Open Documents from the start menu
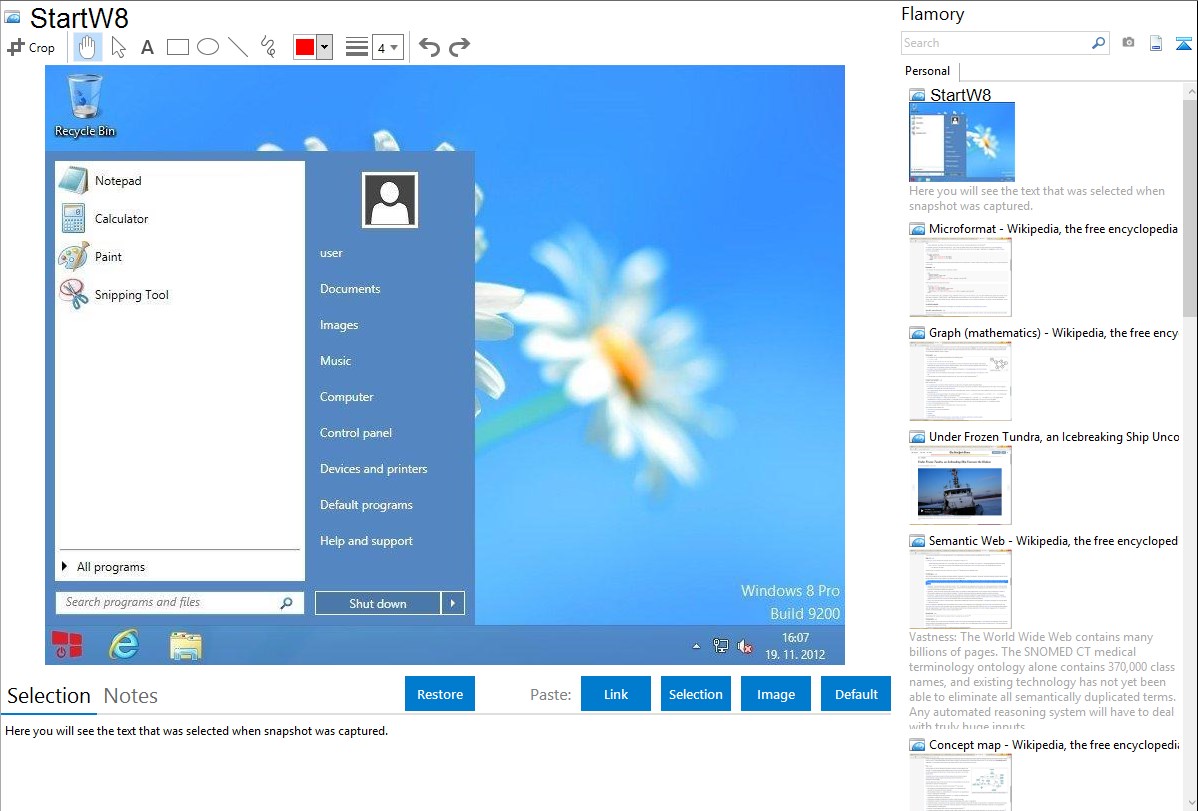1198x811 pixels. click(350, 289)
